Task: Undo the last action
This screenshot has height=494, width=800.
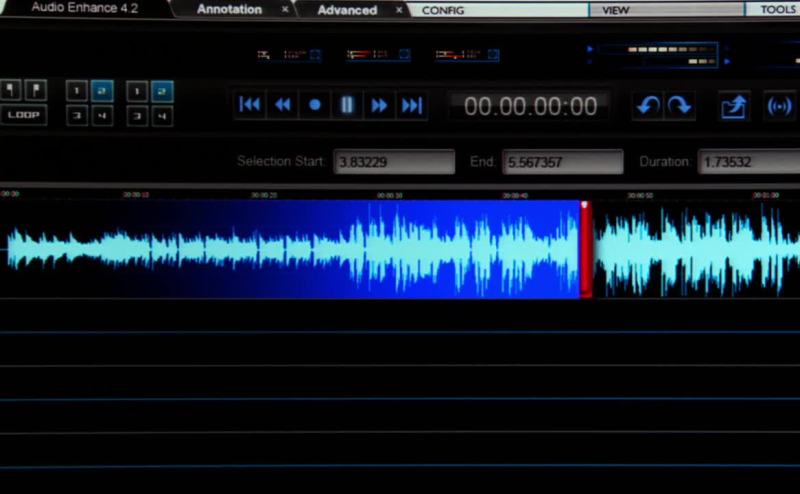Action: coord(647,105)
